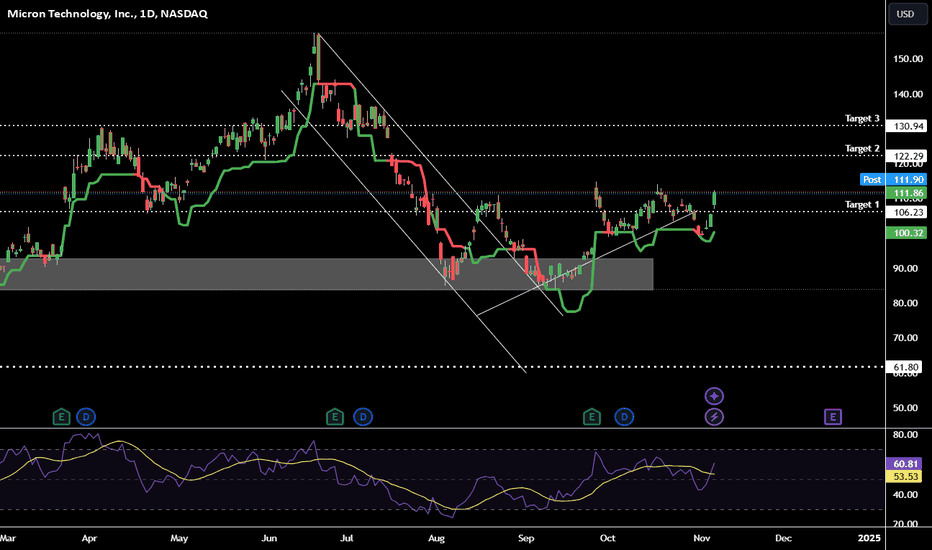Click the 61.80 price level label

pos(906,367)
